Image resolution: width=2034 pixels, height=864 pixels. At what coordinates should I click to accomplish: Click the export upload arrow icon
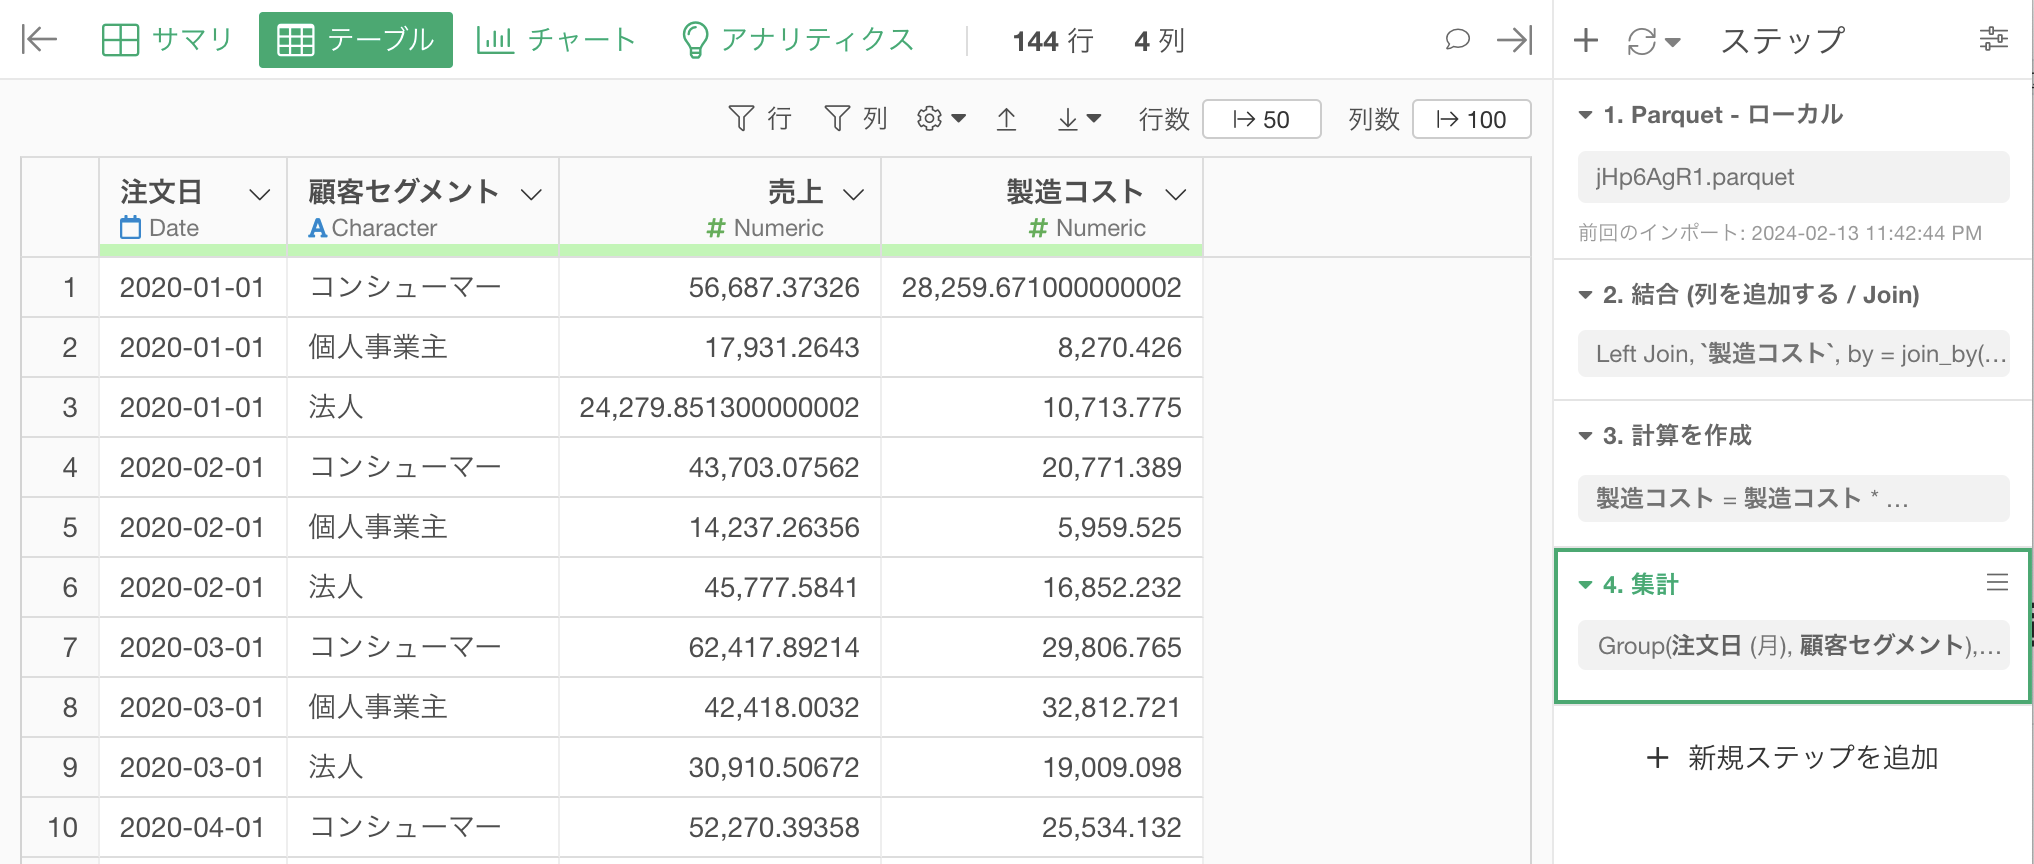tap(1007, 119)
